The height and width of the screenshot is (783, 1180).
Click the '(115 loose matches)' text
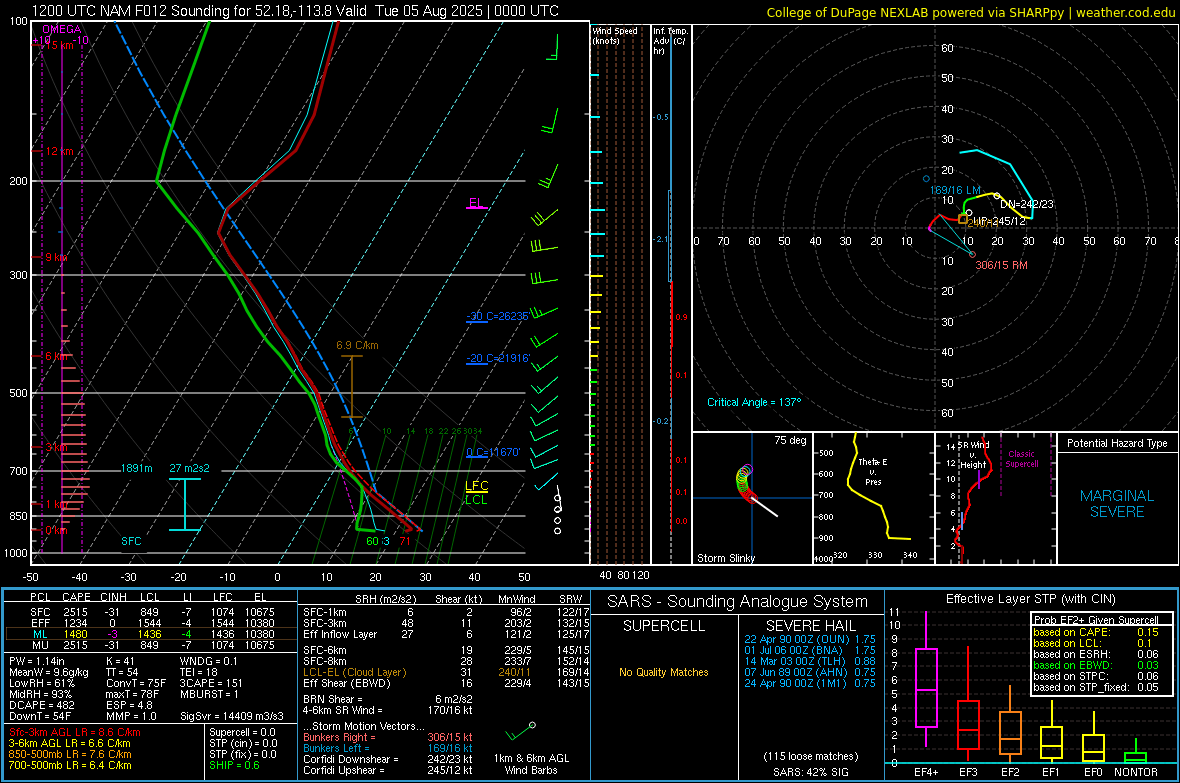coord(810,756)
